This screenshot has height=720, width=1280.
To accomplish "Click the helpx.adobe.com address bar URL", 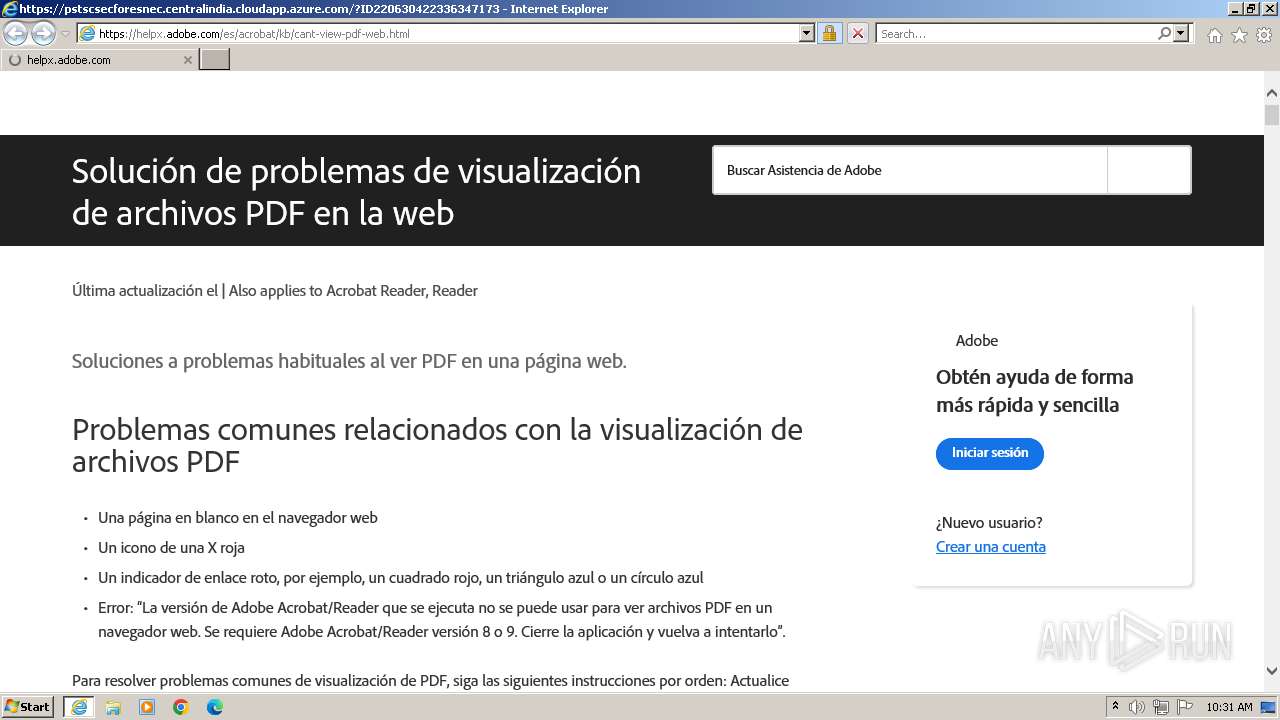I will (x=254, y=34).
